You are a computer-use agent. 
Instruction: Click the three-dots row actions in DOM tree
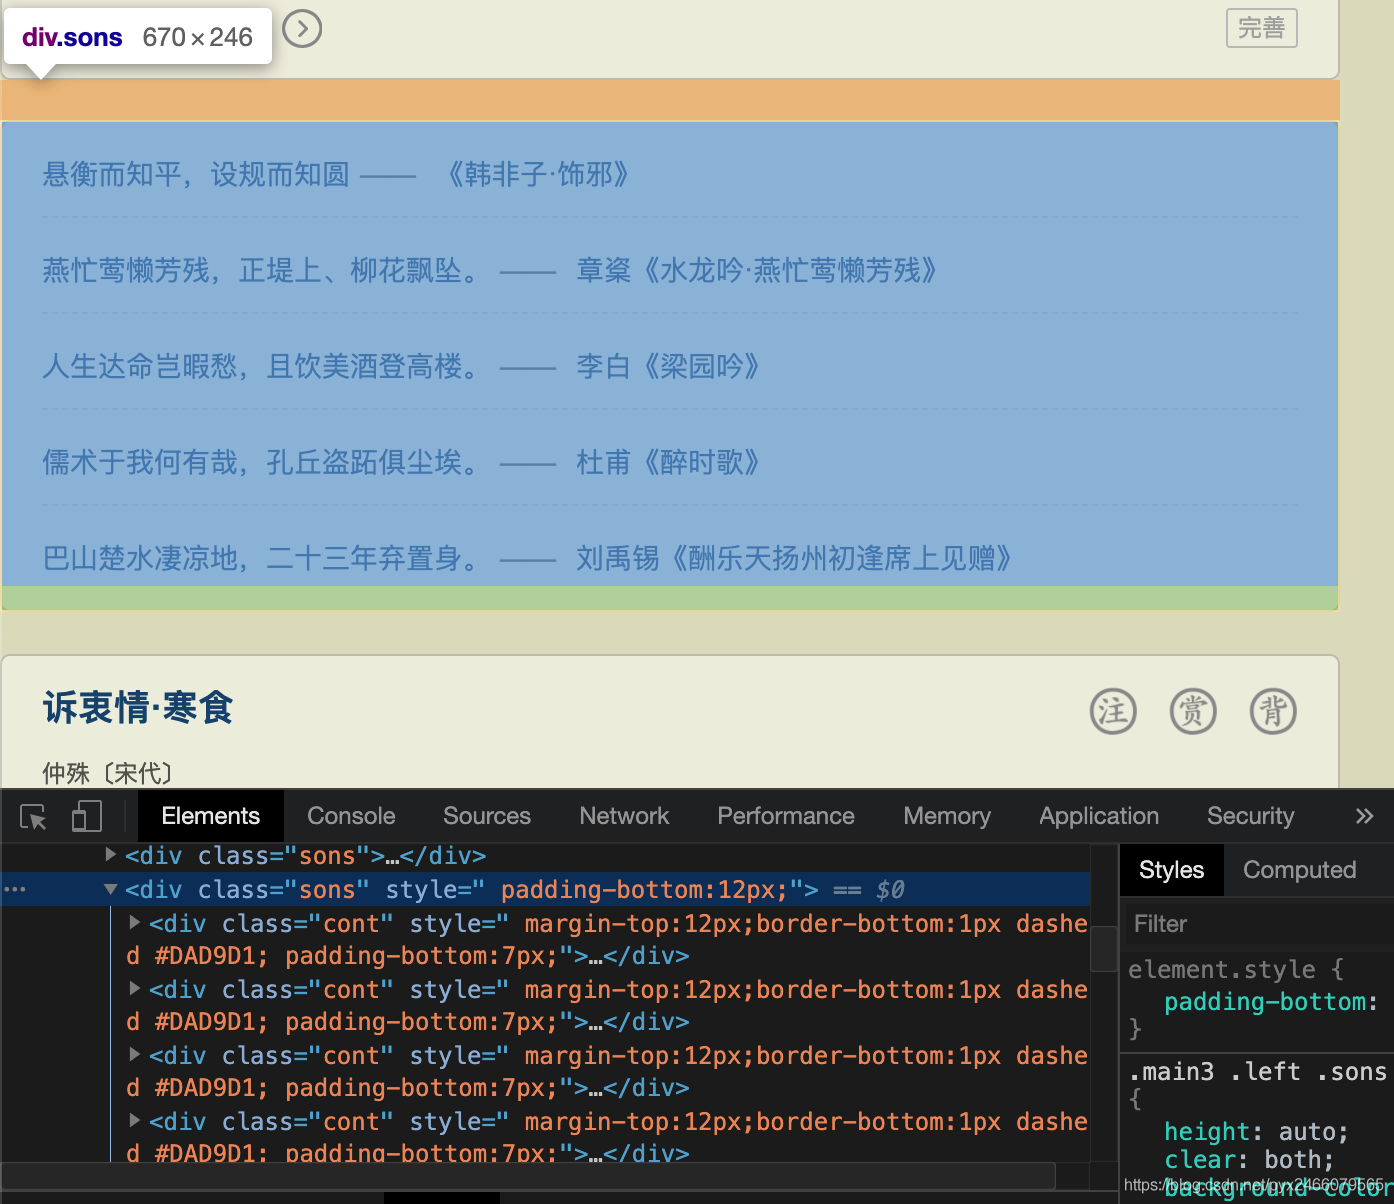(15, 889)
